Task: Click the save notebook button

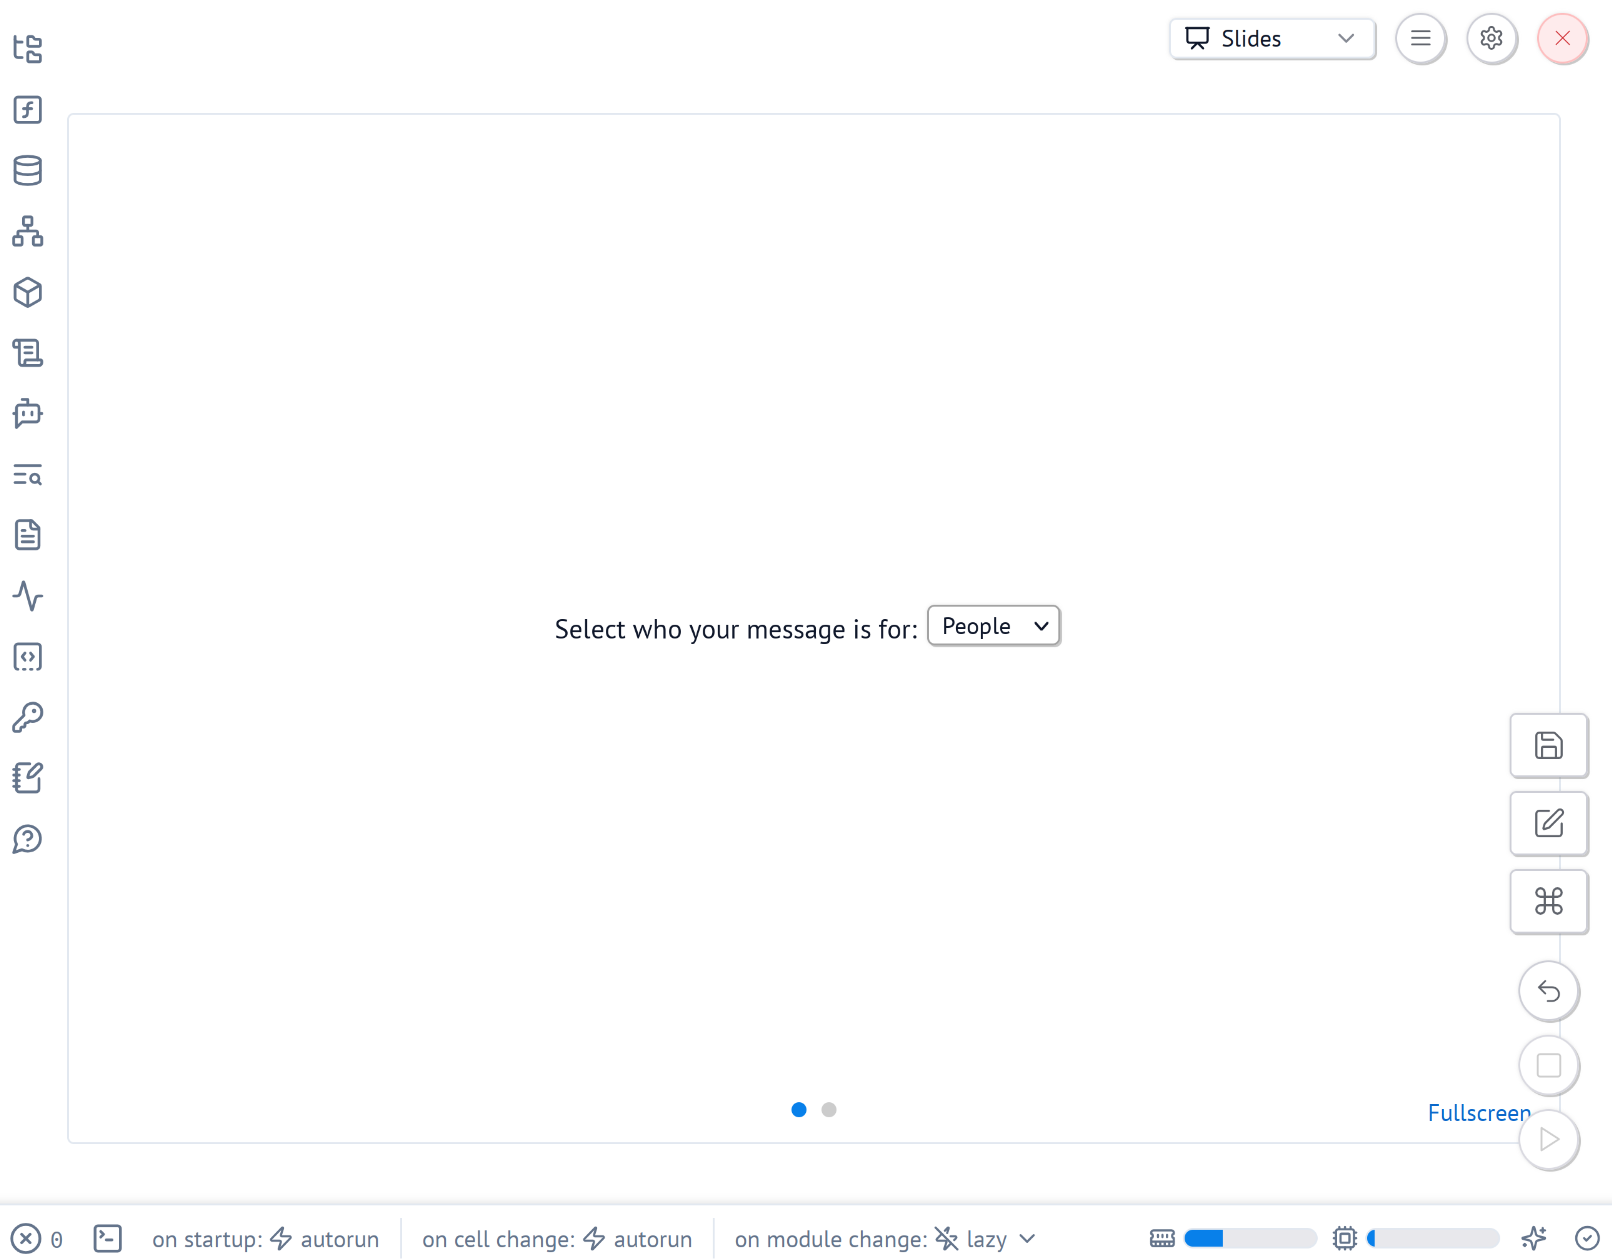Action: point(1548,745)
